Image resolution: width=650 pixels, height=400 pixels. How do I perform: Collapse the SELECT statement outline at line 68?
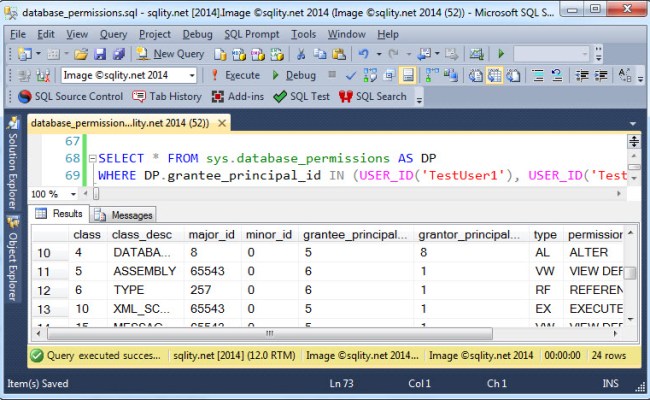(92, 158)
